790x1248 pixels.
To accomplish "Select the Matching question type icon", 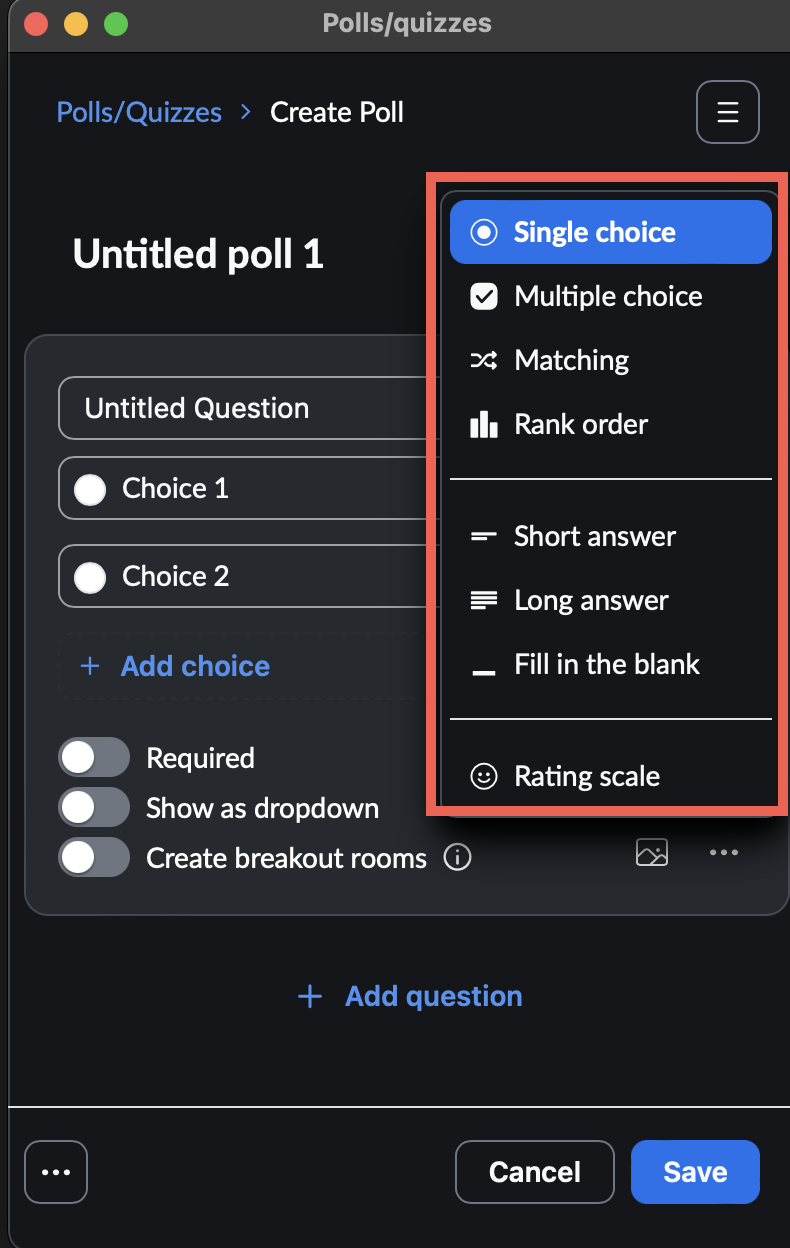I will (x=484, y=360).
